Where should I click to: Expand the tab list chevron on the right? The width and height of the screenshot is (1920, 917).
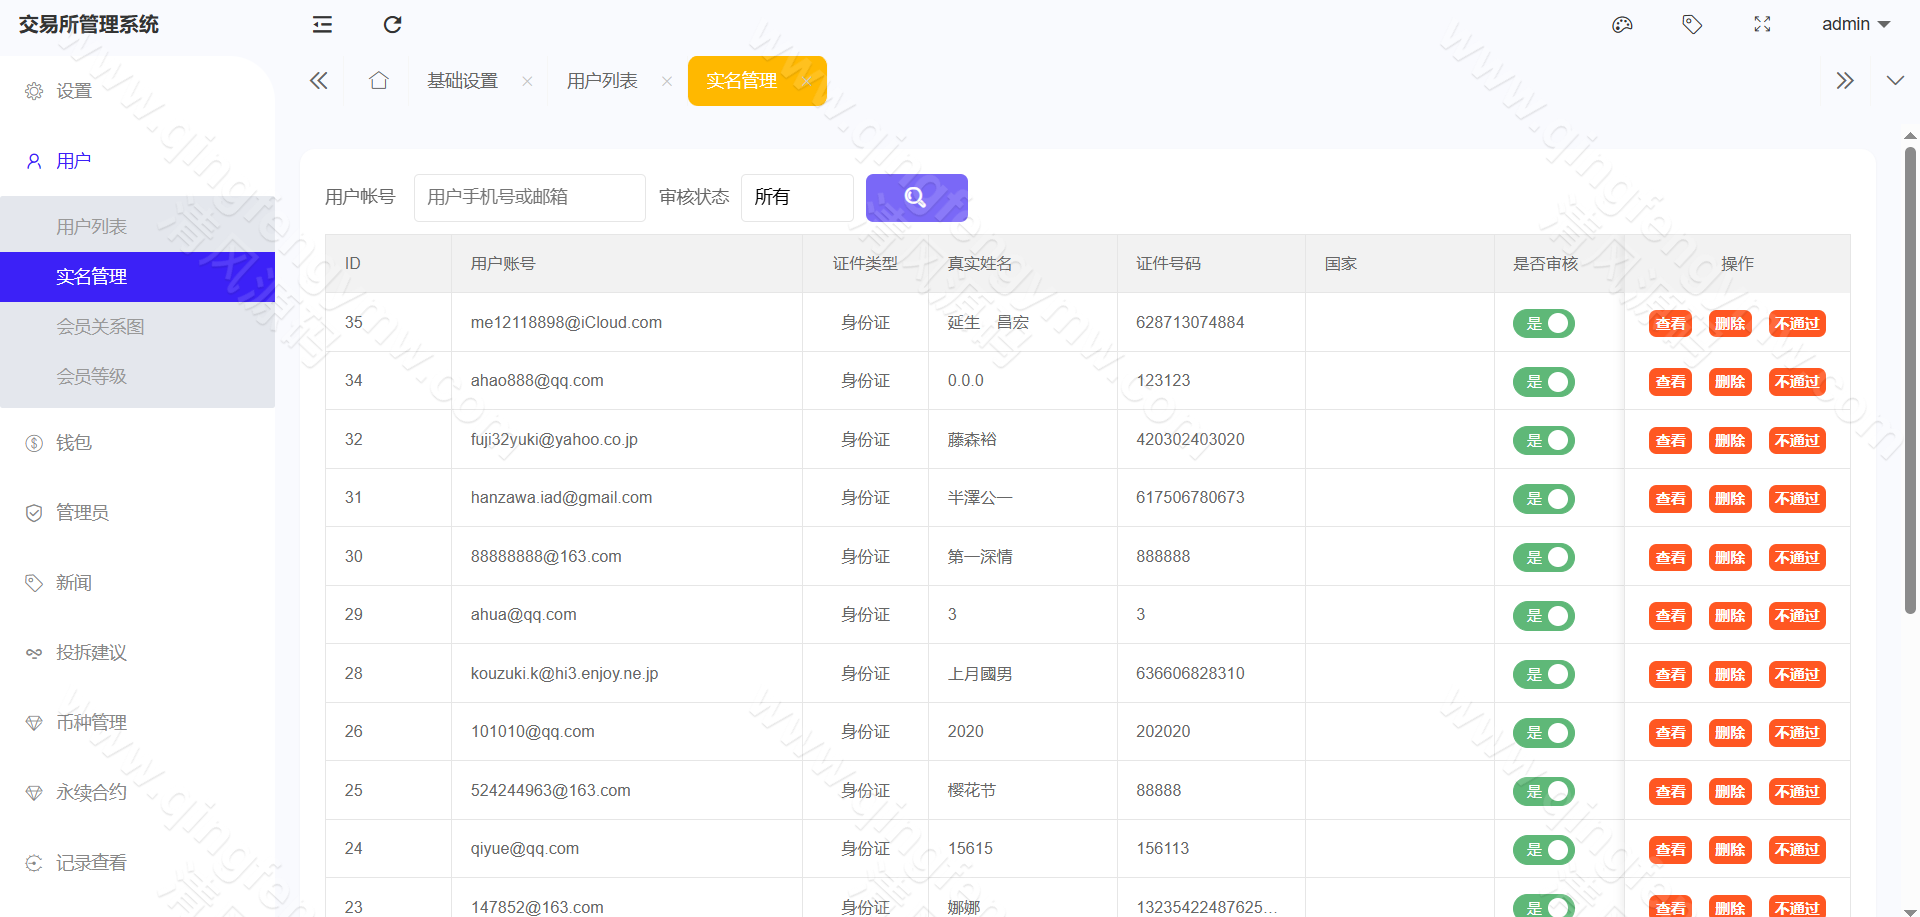1845,80
